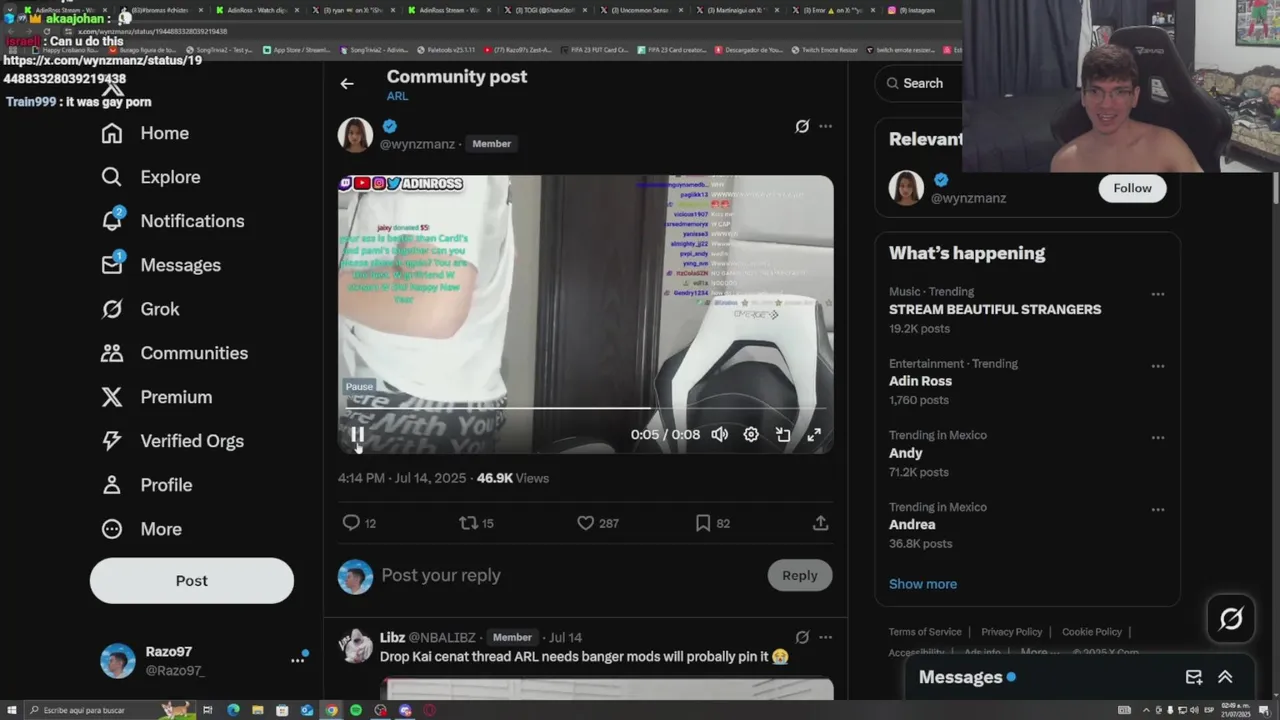The image size is (1280, 720).
Task: Open Privacy Policy link
Action: coord(1011,632)
